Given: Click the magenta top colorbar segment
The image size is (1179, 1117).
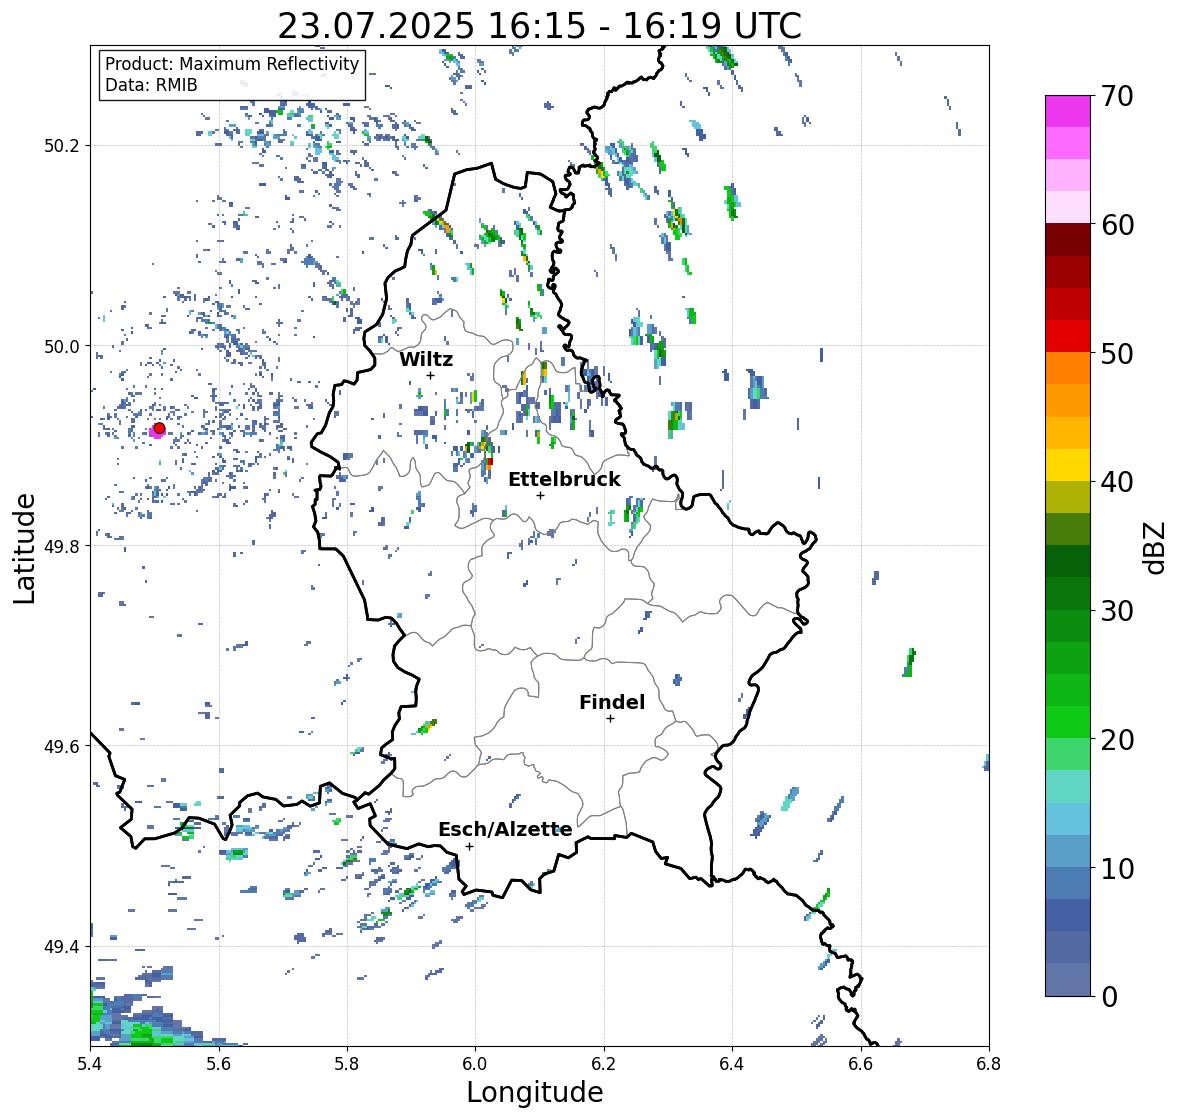Looking at the screenshot, I should pos(1068,111).
